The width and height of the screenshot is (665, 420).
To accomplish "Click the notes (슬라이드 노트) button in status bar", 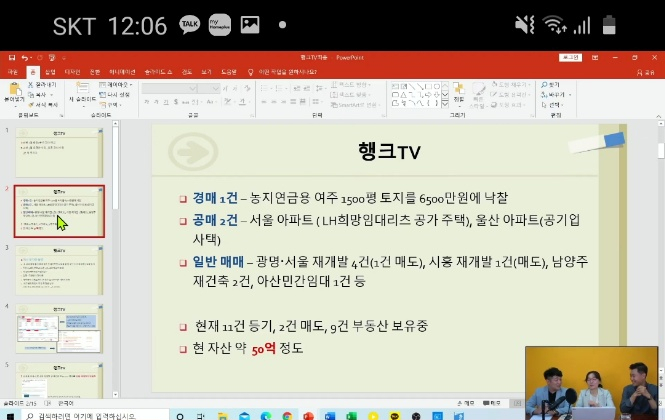I will click(466, 403).
